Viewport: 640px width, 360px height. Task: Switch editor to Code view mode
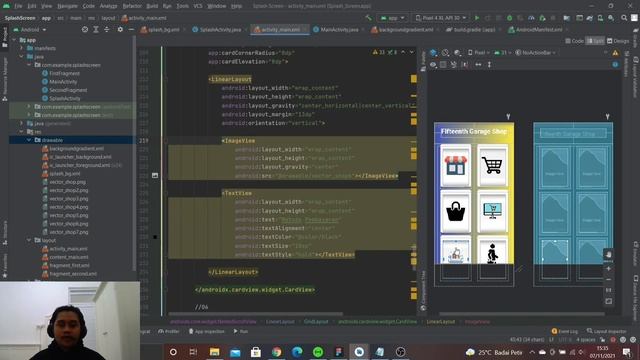575,41
